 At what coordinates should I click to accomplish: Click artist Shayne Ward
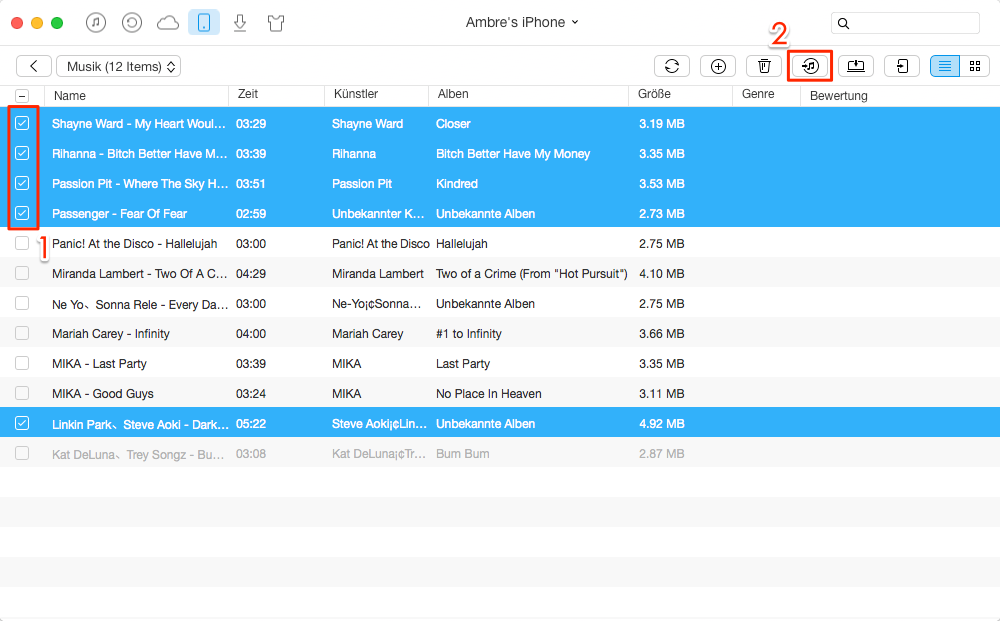(x=367, y=124)
